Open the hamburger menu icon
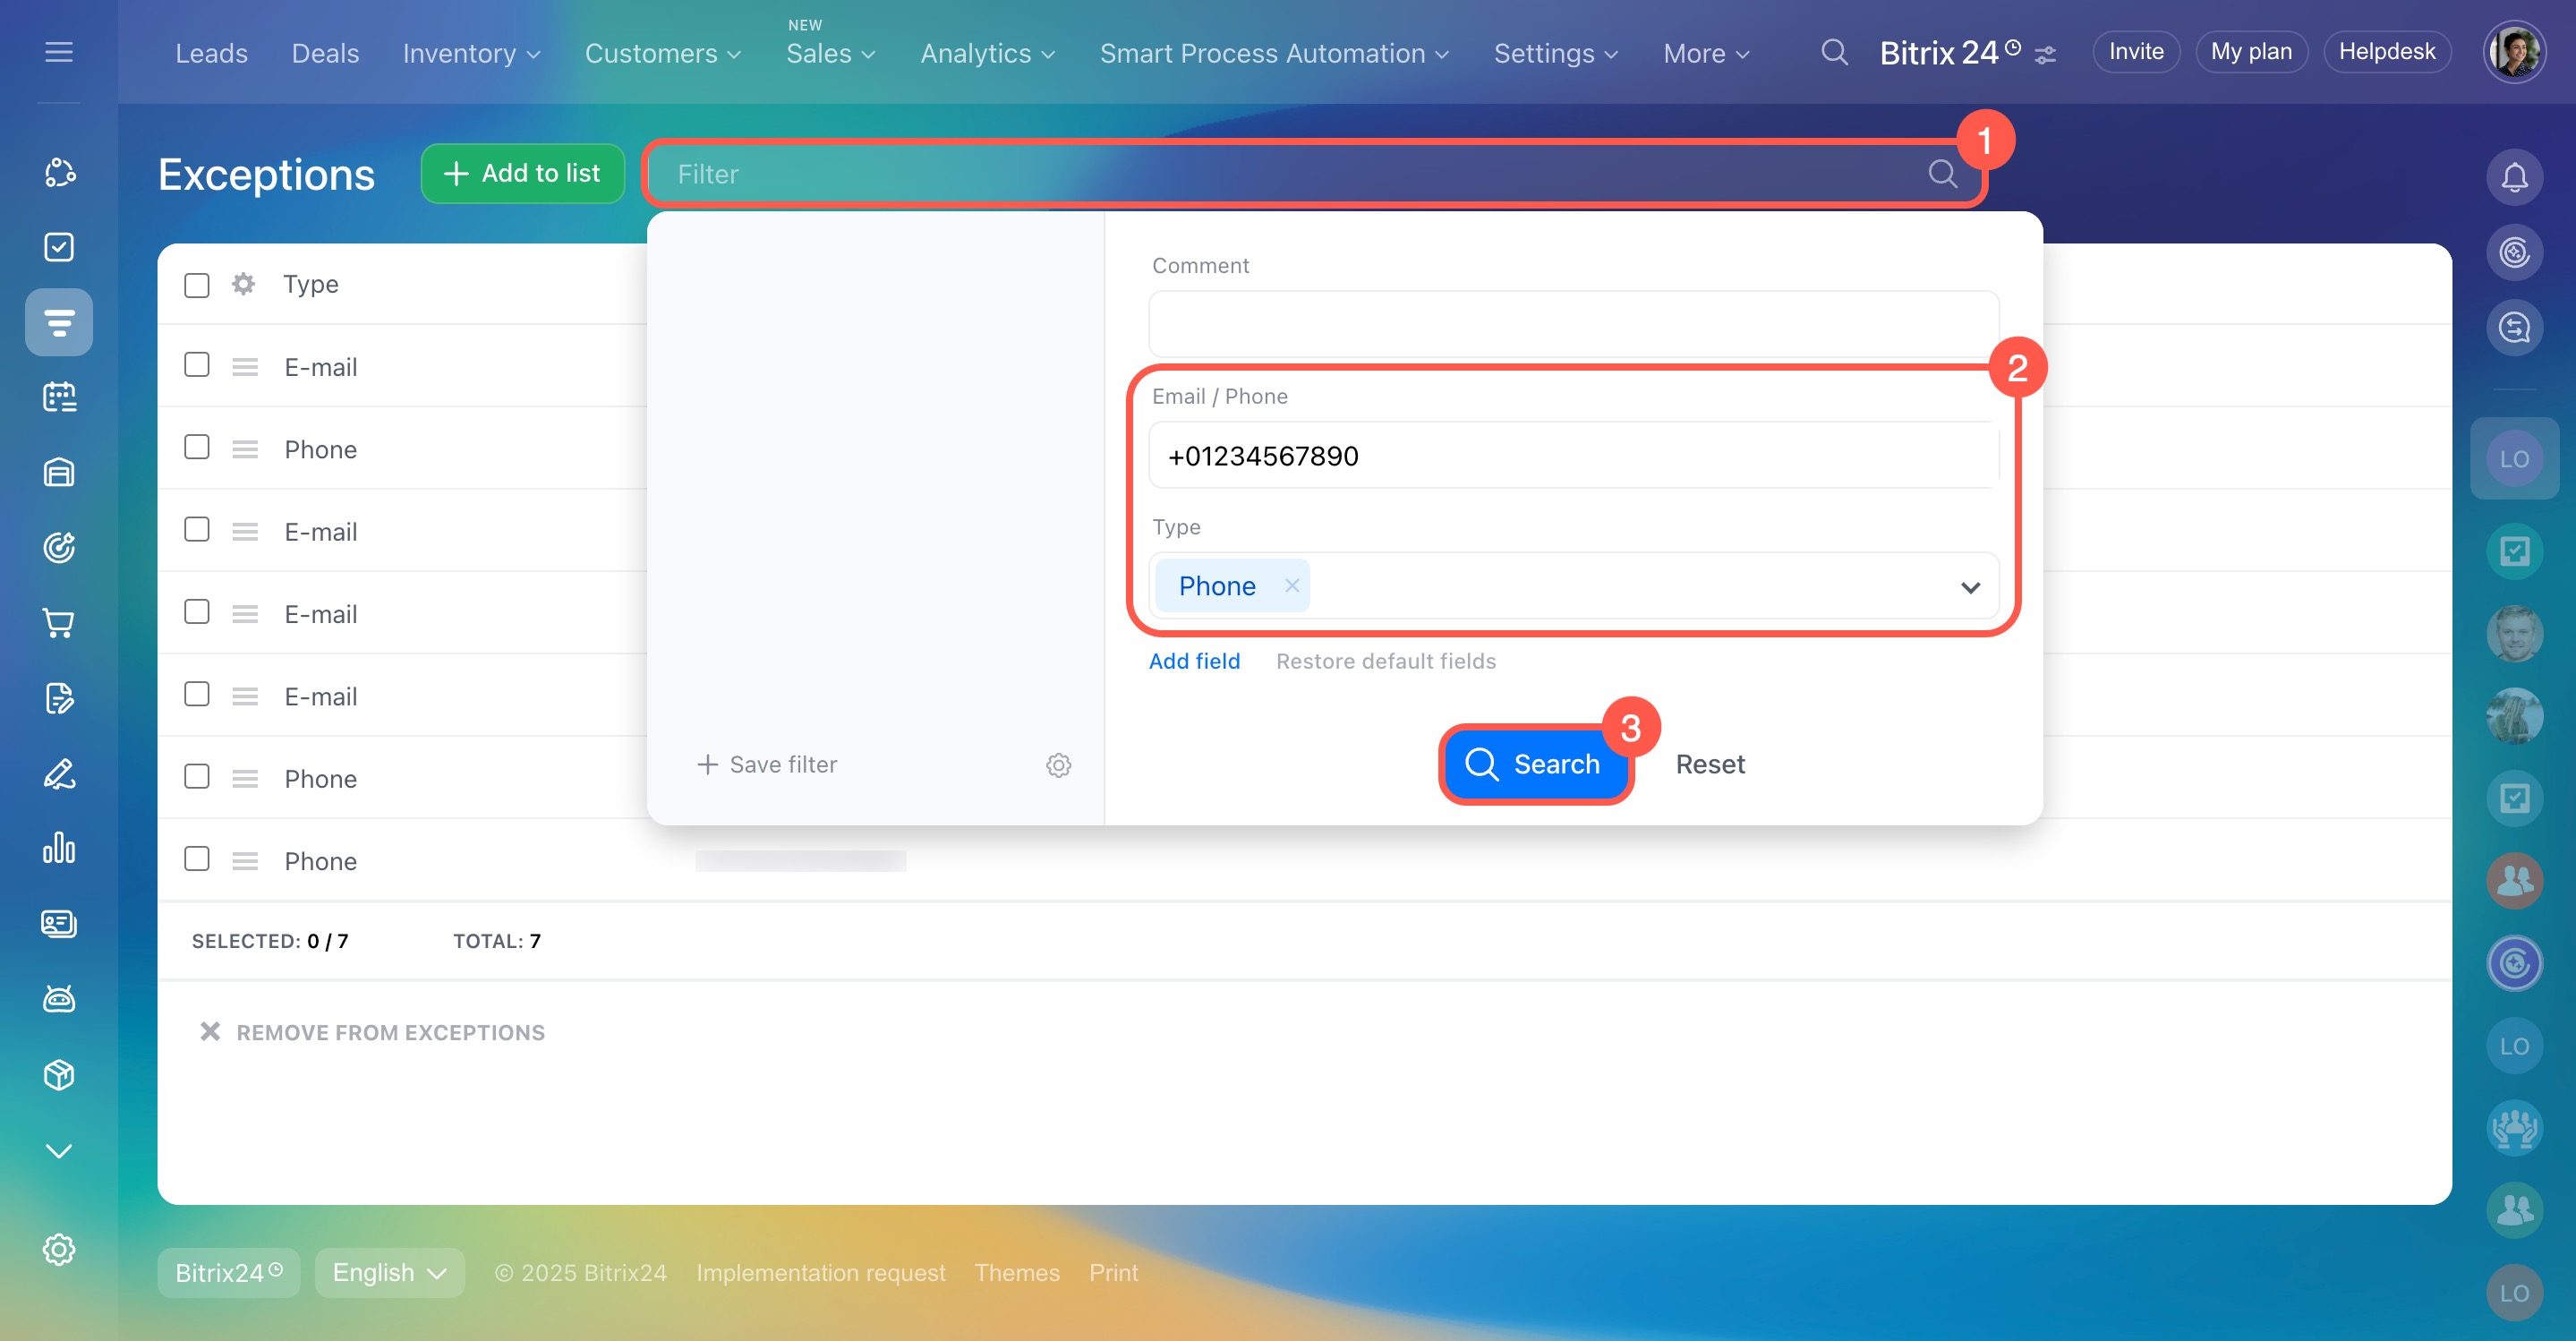This screenshot has height=1341, width=2576. pyautogui.click(x=59, y=52)
